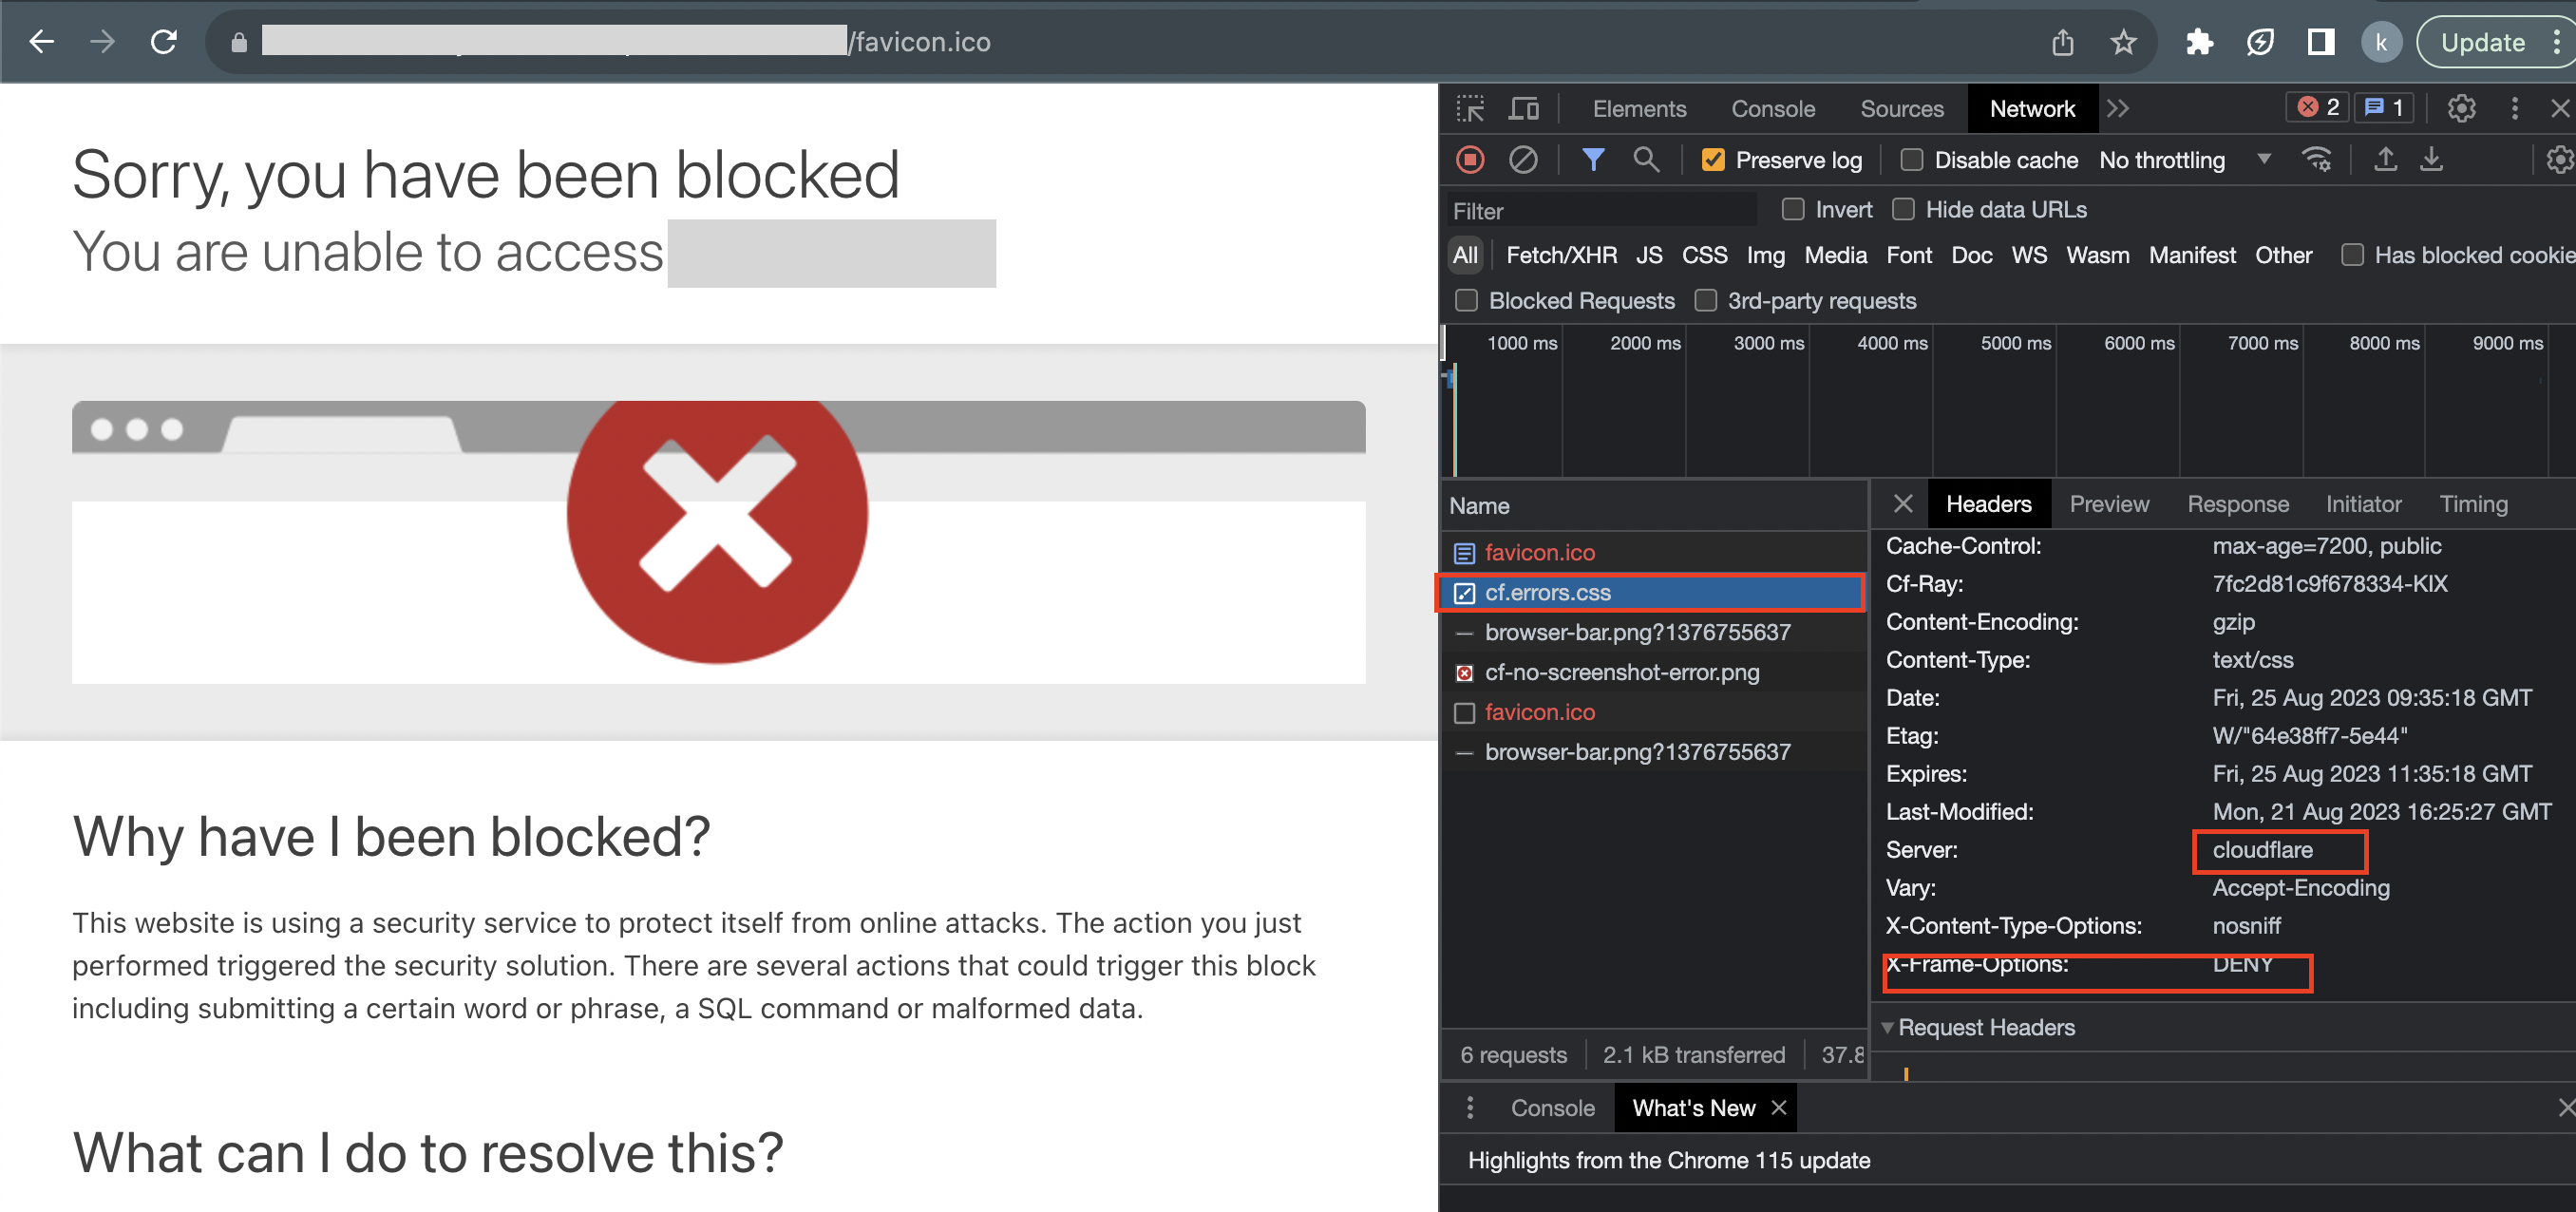Close the request details pane
This screenshot has height=1212, width=2576.
(x=1902, y=504)
